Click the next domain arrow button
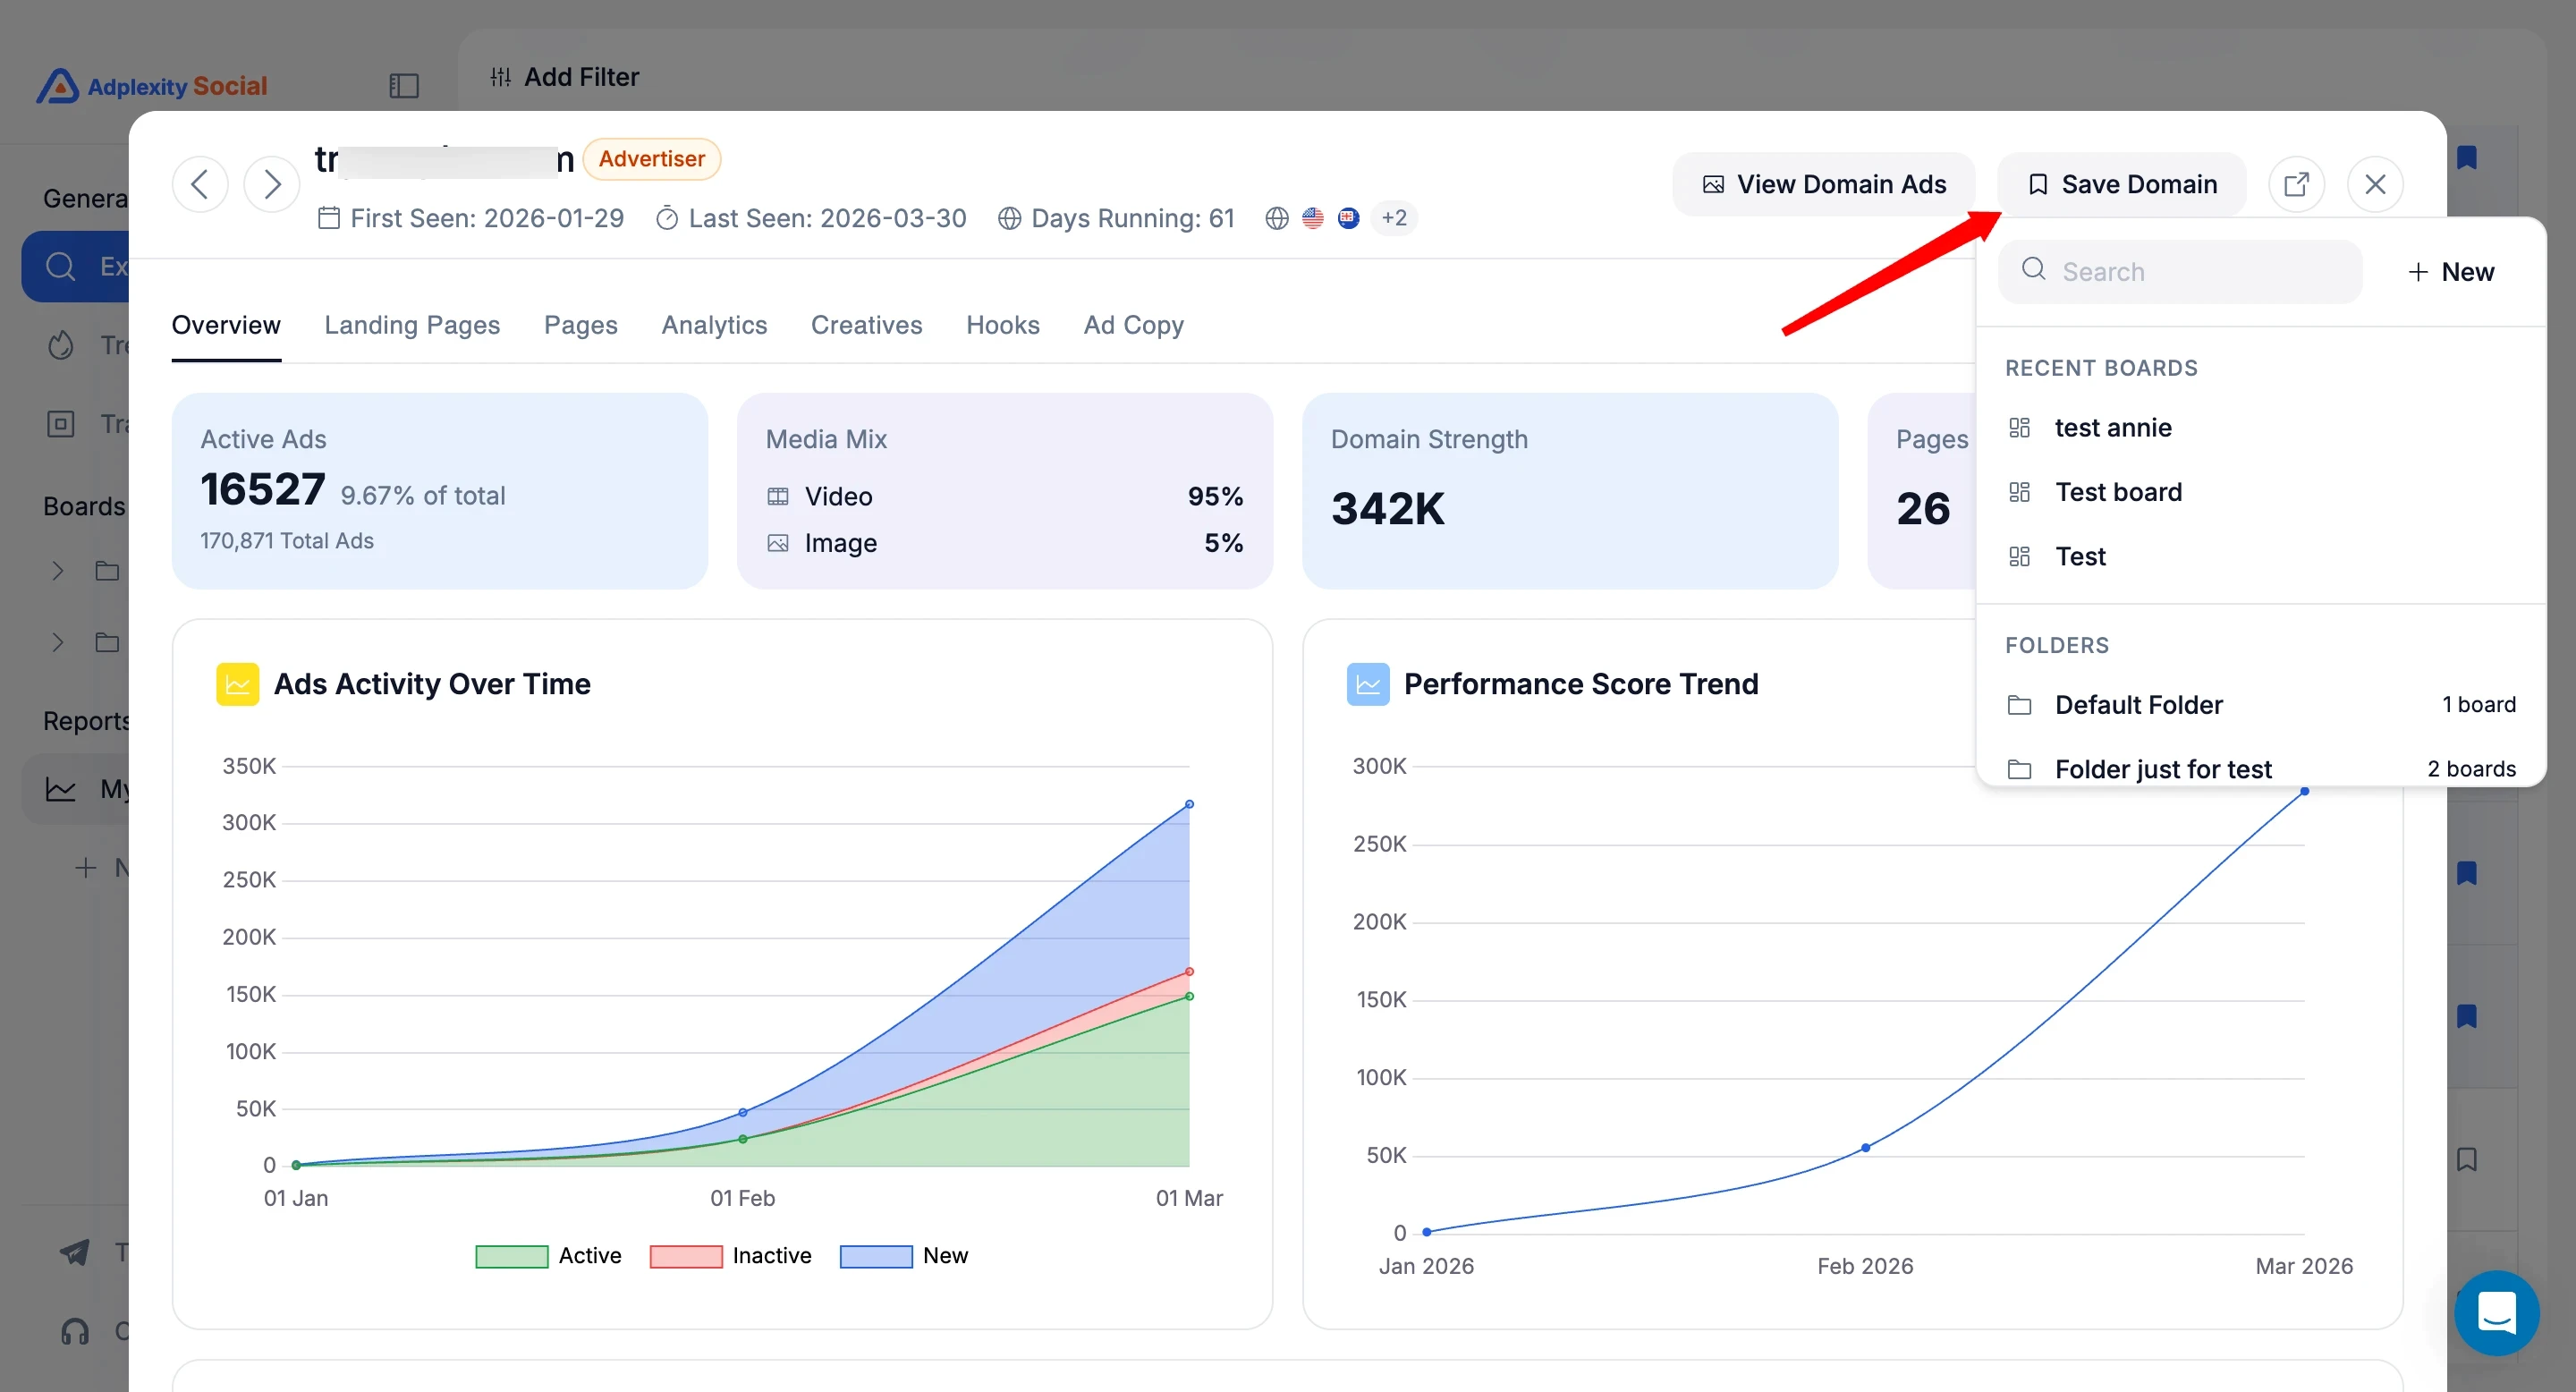 click(x=271, y=184)
